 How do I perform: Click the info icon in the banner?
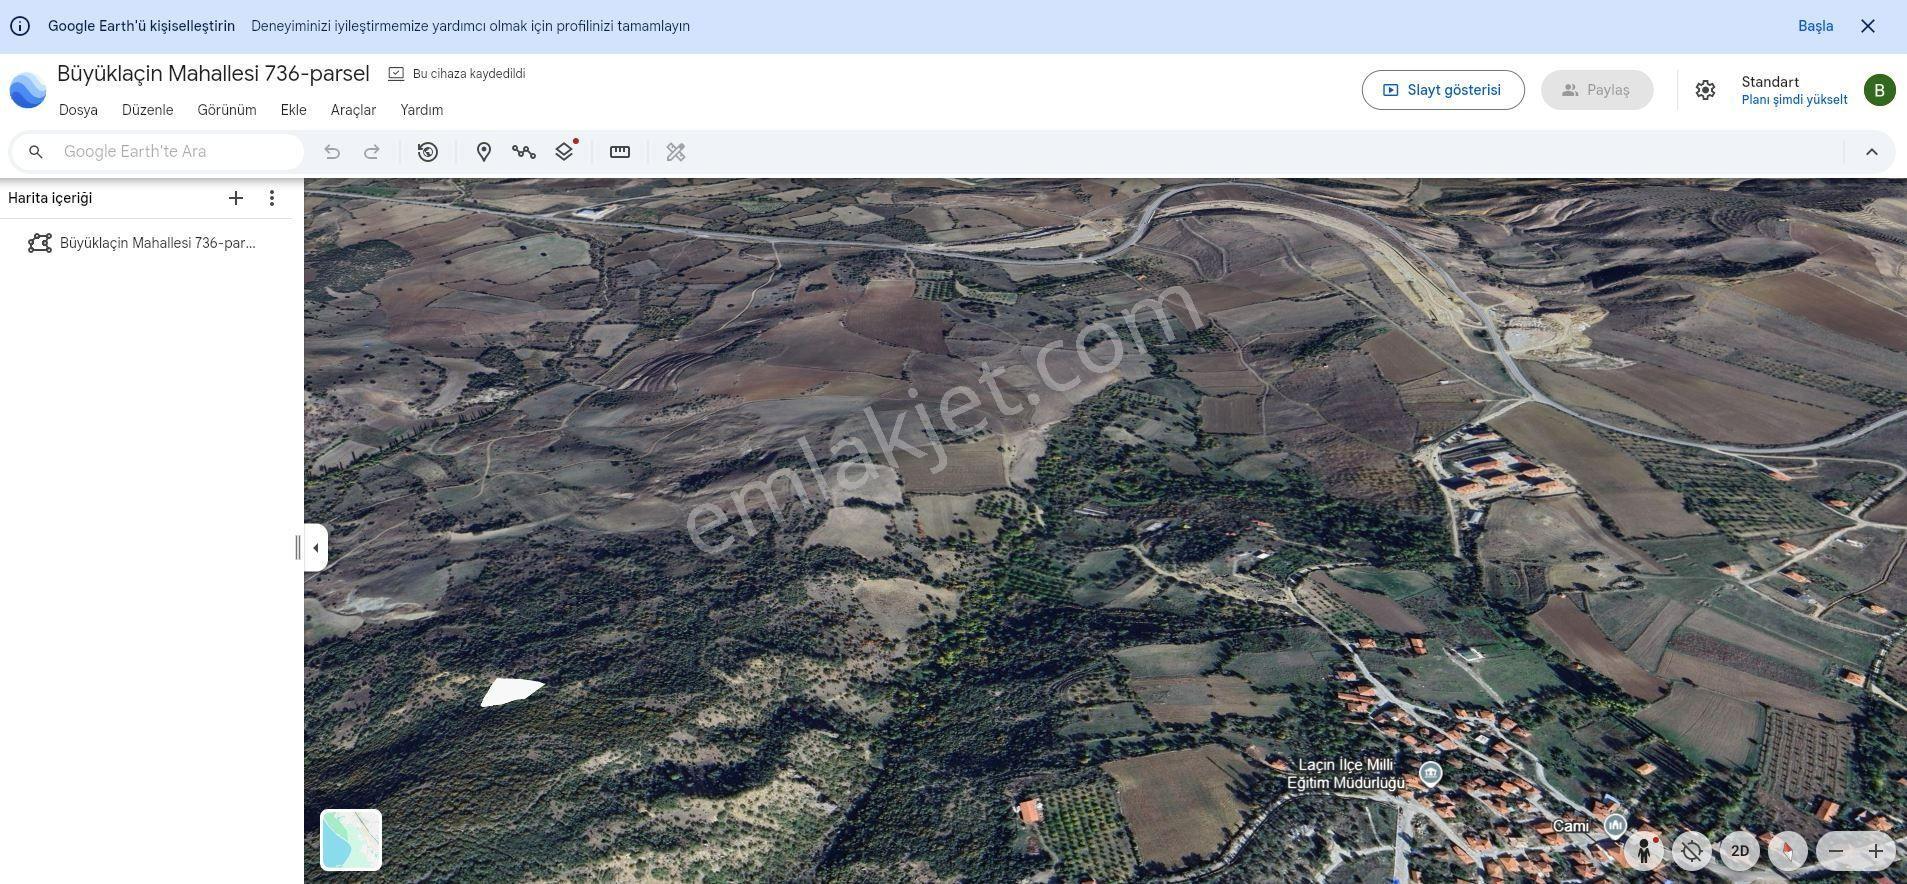[20, 26]
